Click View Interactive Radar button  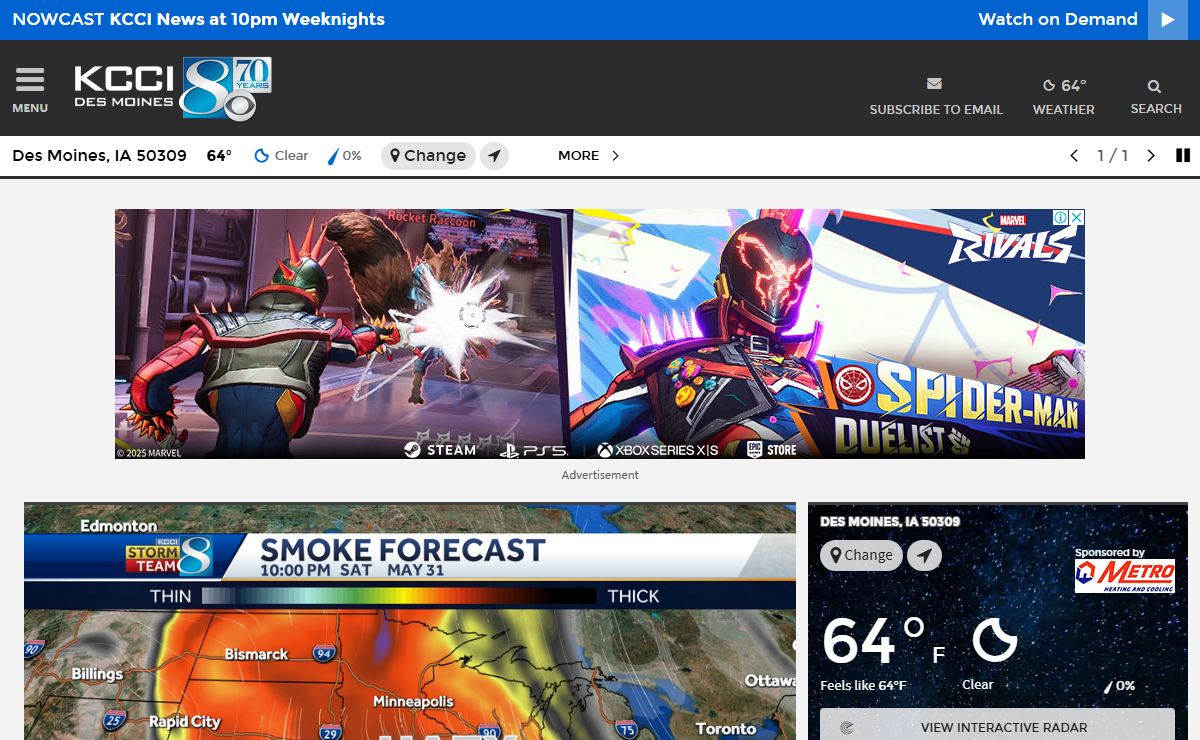997,727
